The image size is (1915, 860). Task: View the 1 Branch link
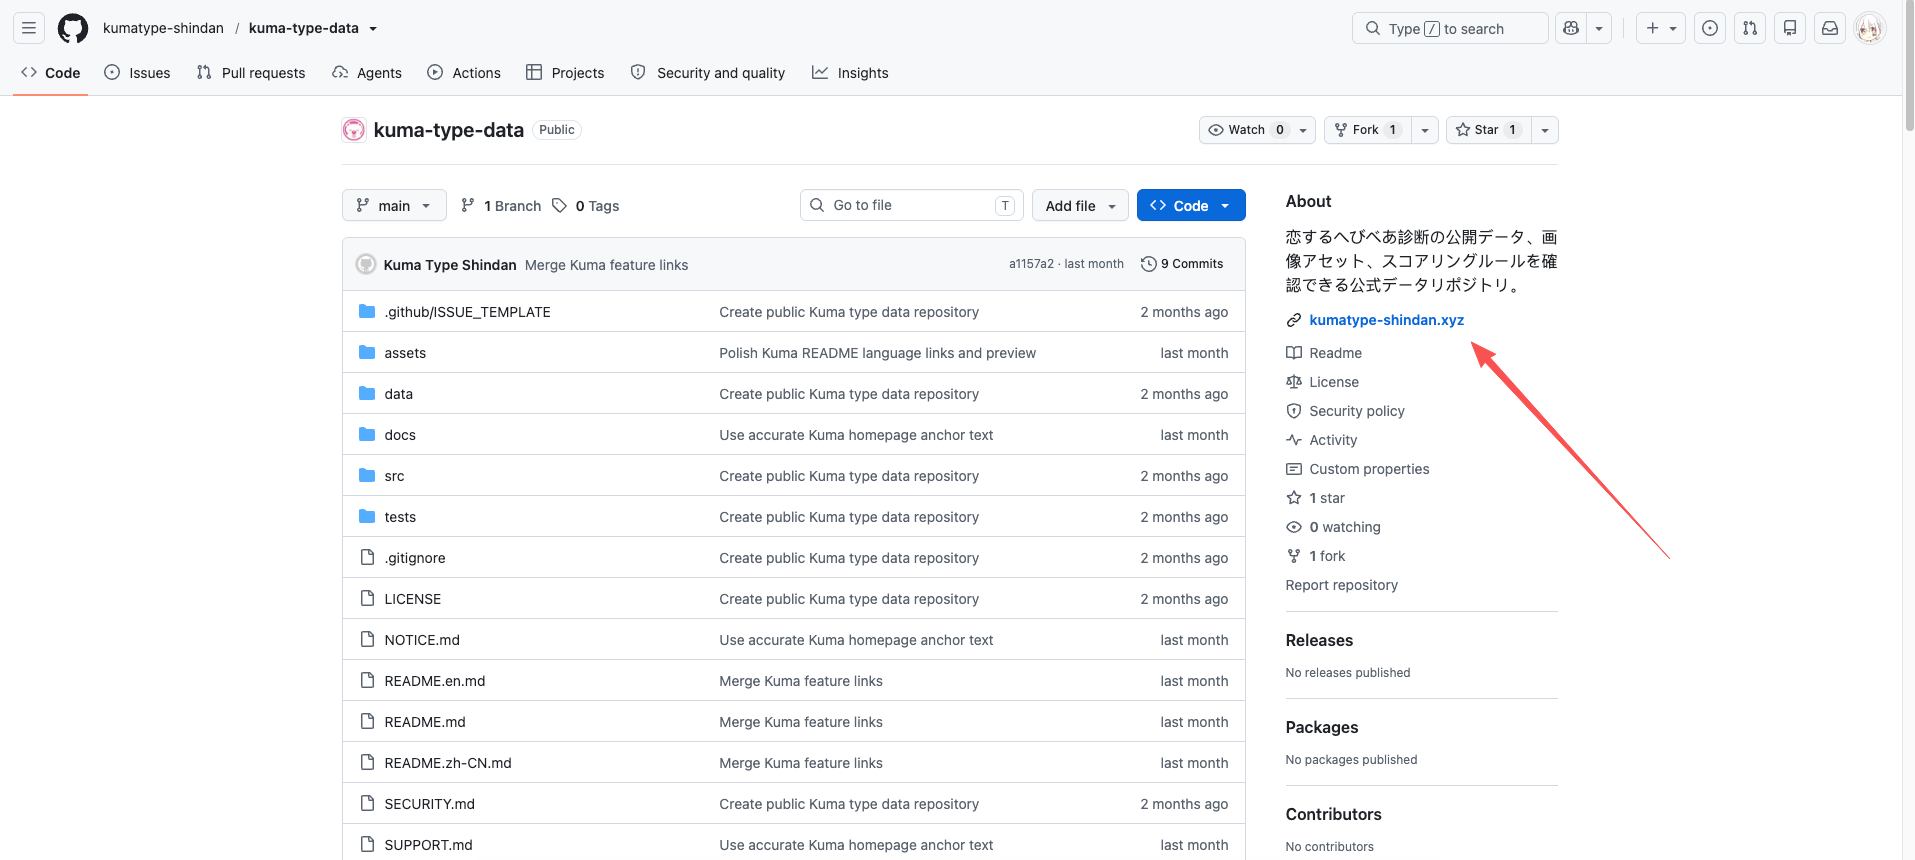[500, 206]
